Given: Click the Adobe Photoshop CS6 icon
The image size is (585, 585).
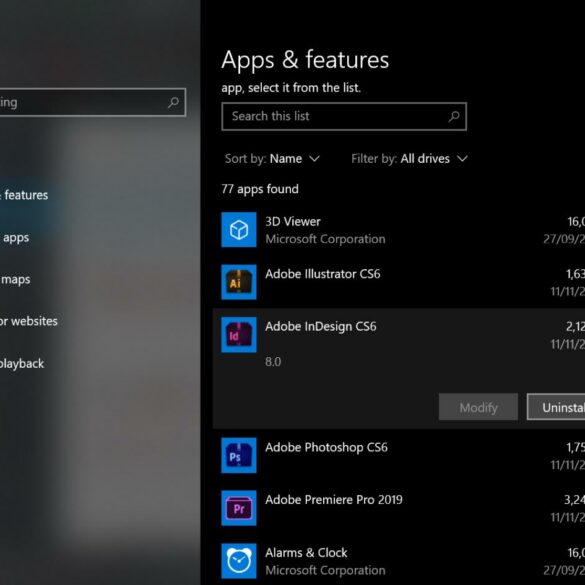Looking at the screenshot, I should 239,455.
